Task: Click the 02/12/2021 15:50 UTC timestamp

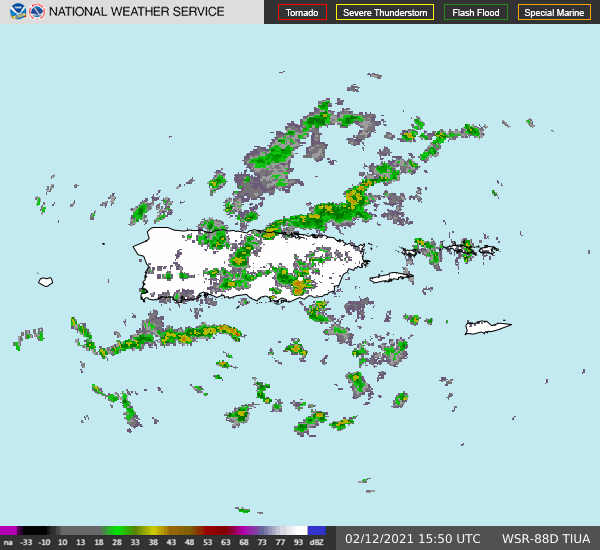Action: (412, 538)
